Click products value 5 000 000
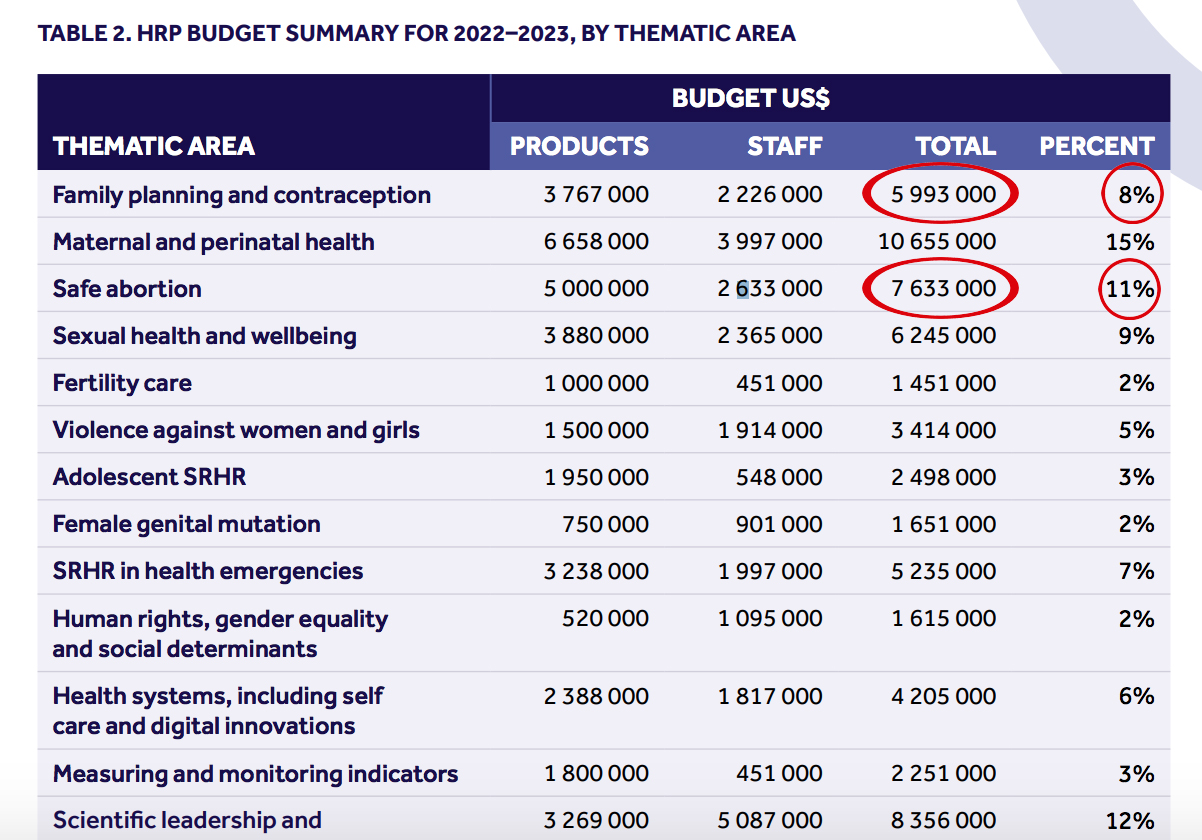The image size is (1202, 840). (x=596, y=289)
